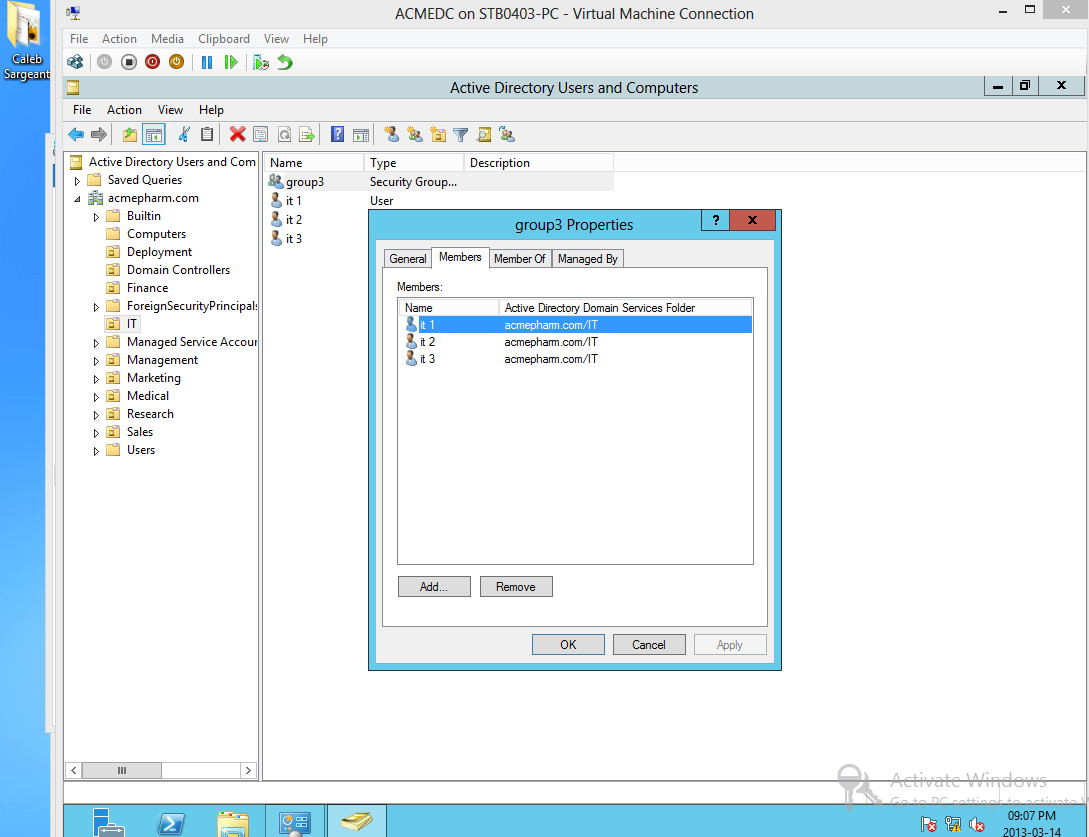
Task: Click the Show/Hide action pane icon
Action: 361,134
